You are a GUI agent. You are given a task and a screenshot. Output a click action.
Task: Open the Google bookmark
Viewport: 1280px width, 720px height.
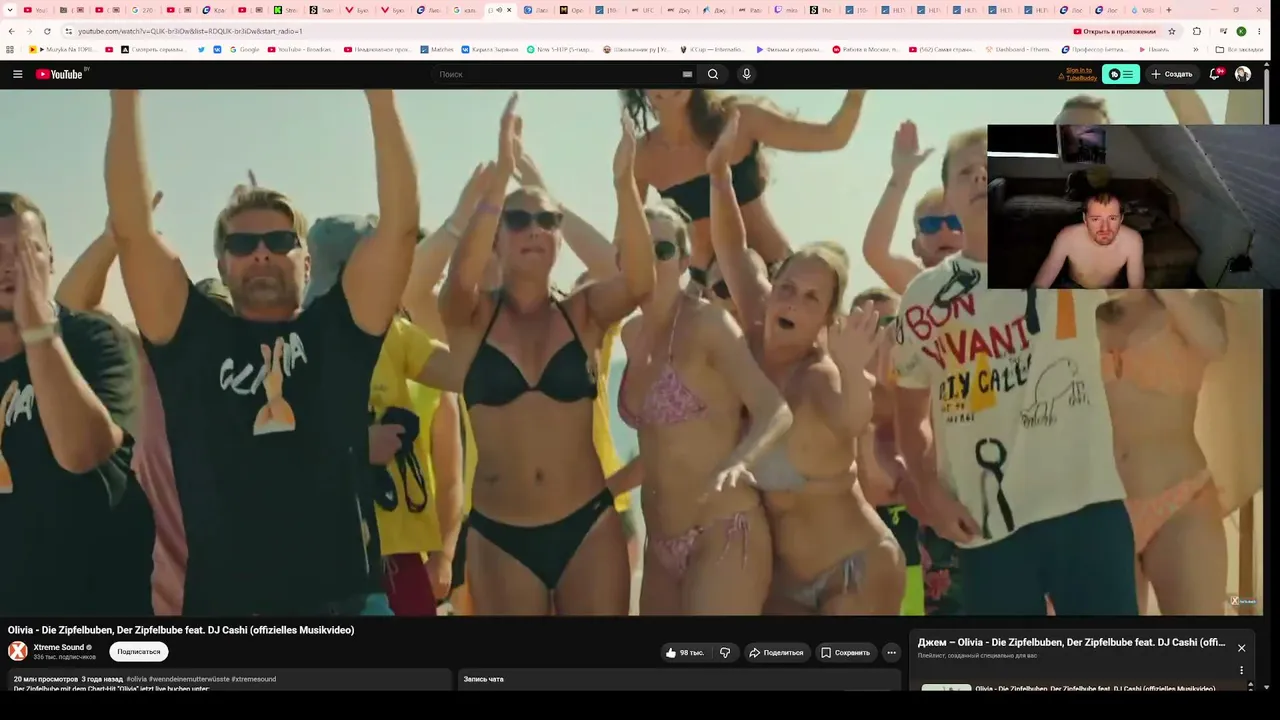point(244,49)
